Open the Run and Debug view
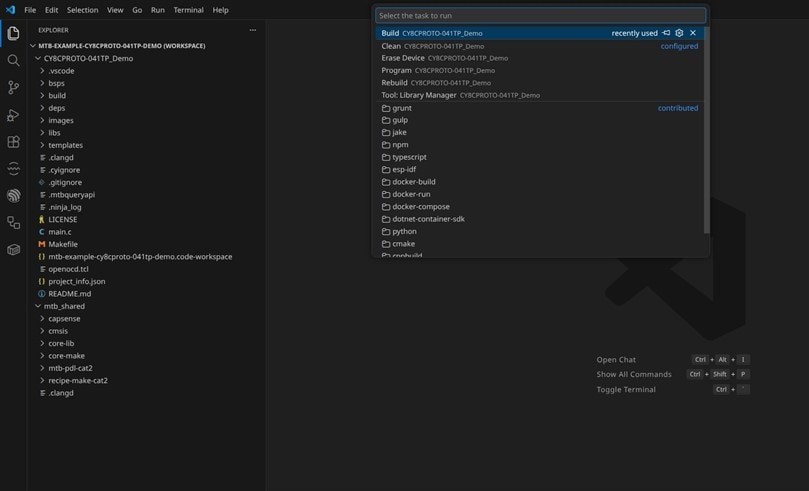 [13, 115]
